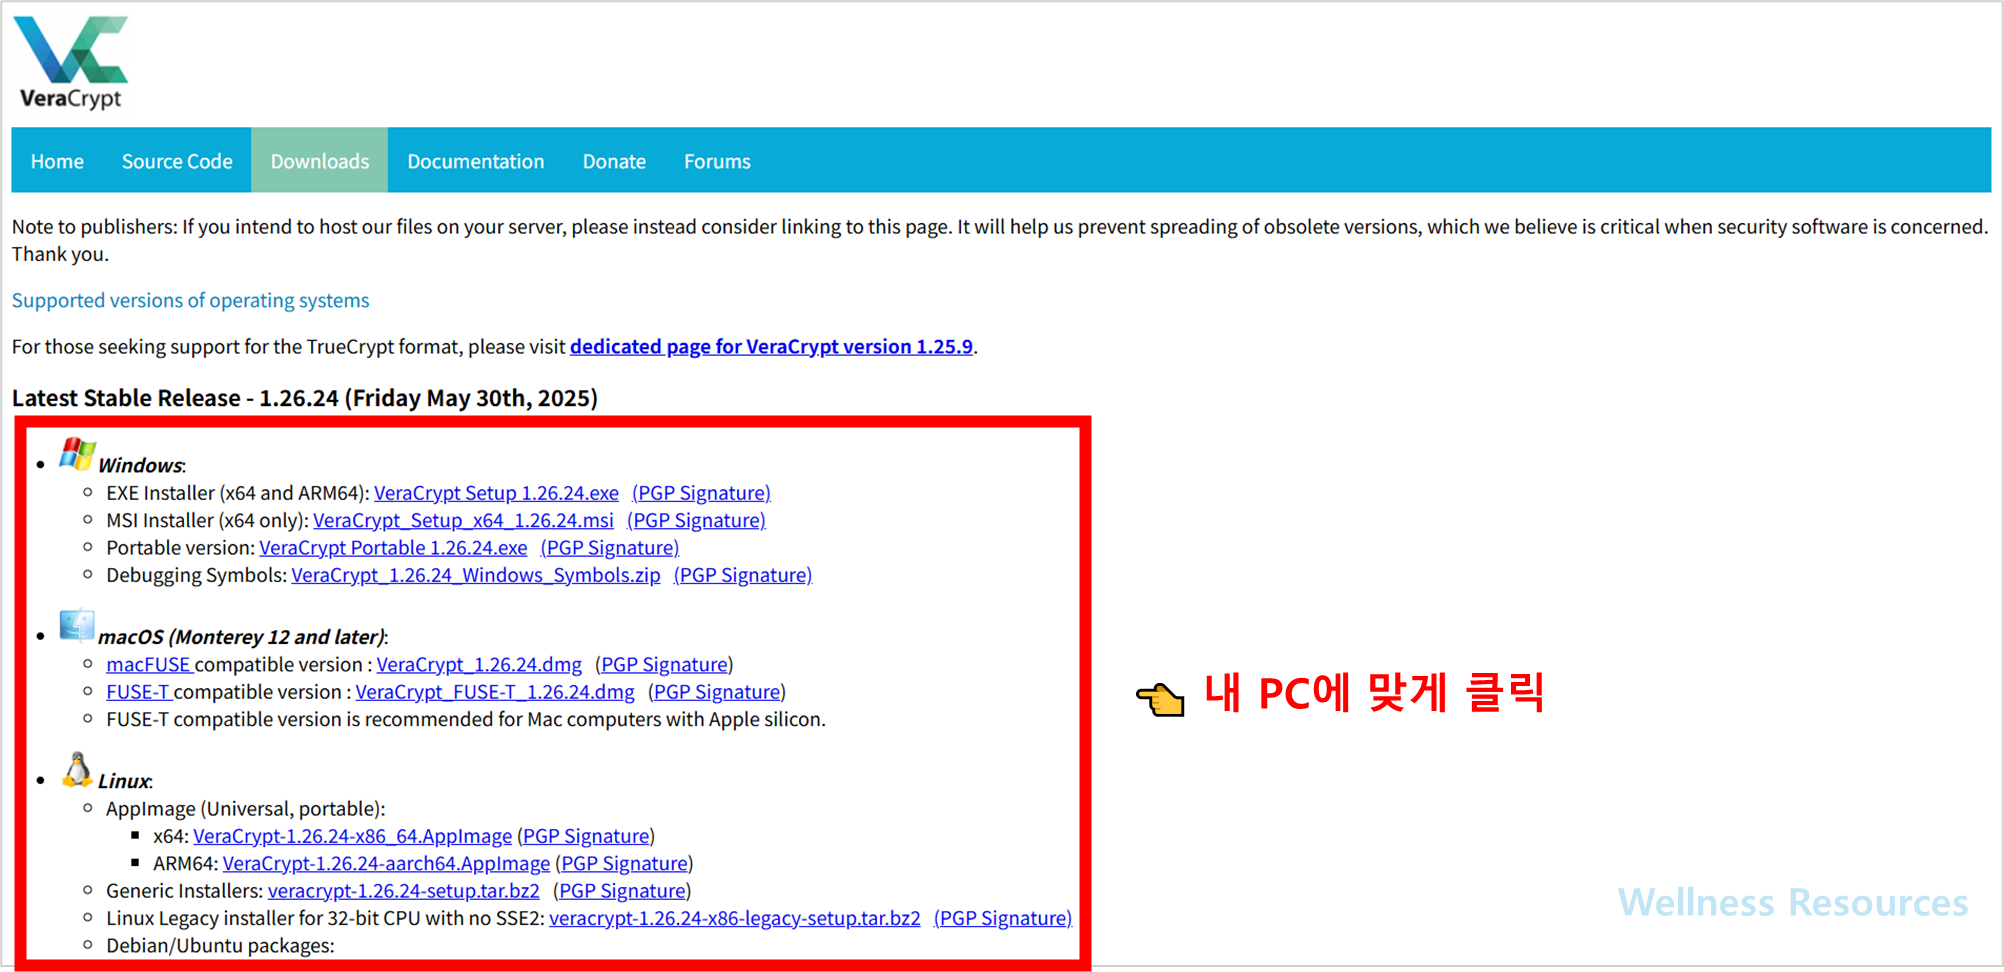This screenshot has width=2004, height=972.
Task: Open the Documentation page
Action: (x=476, y=161)
